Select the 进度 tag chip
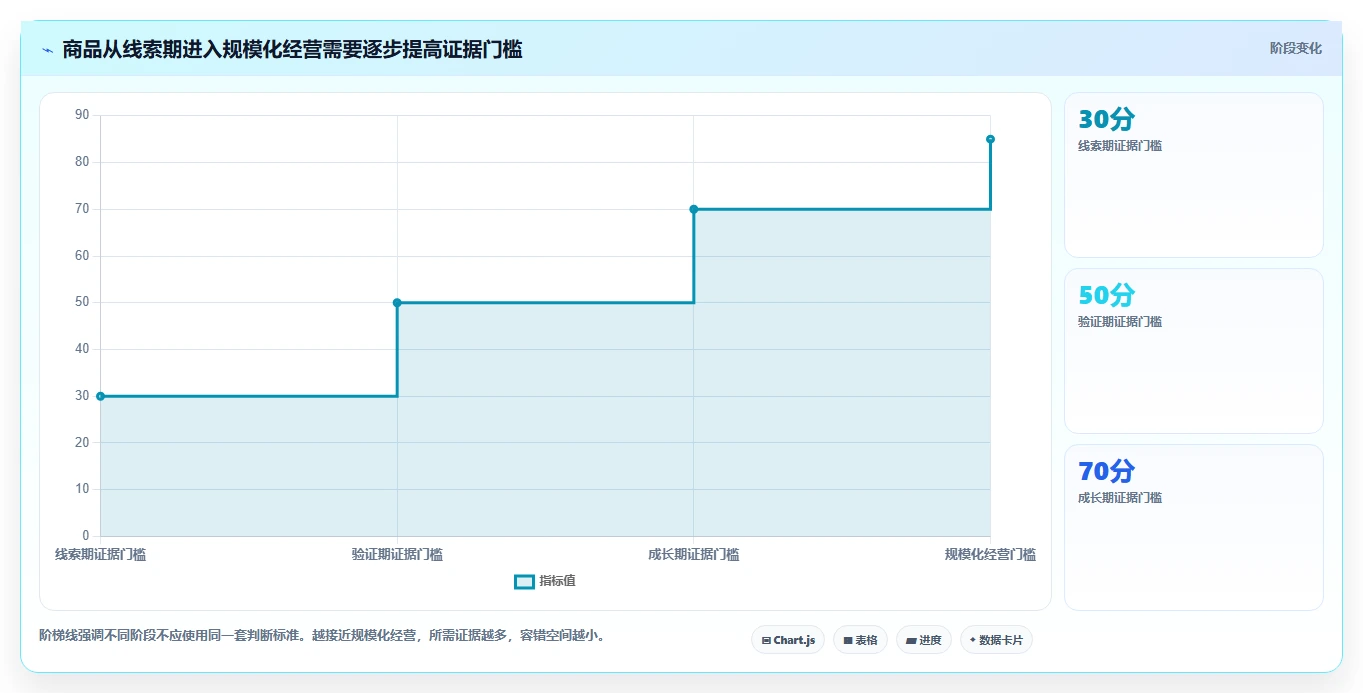The height and width of the screenshot is (693, 1363). pyautogui.click(x=924, y=640)
